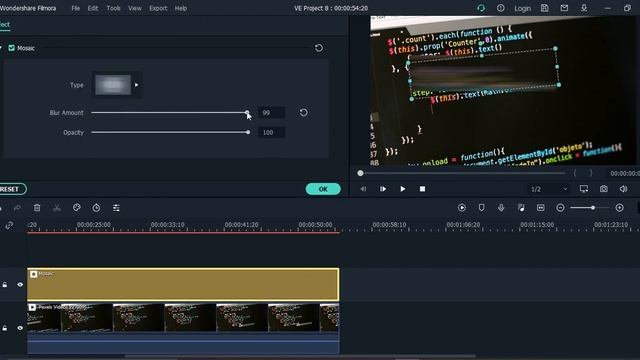
Task: Delete the selected clip with trash icon
Action: pos(37,208)
